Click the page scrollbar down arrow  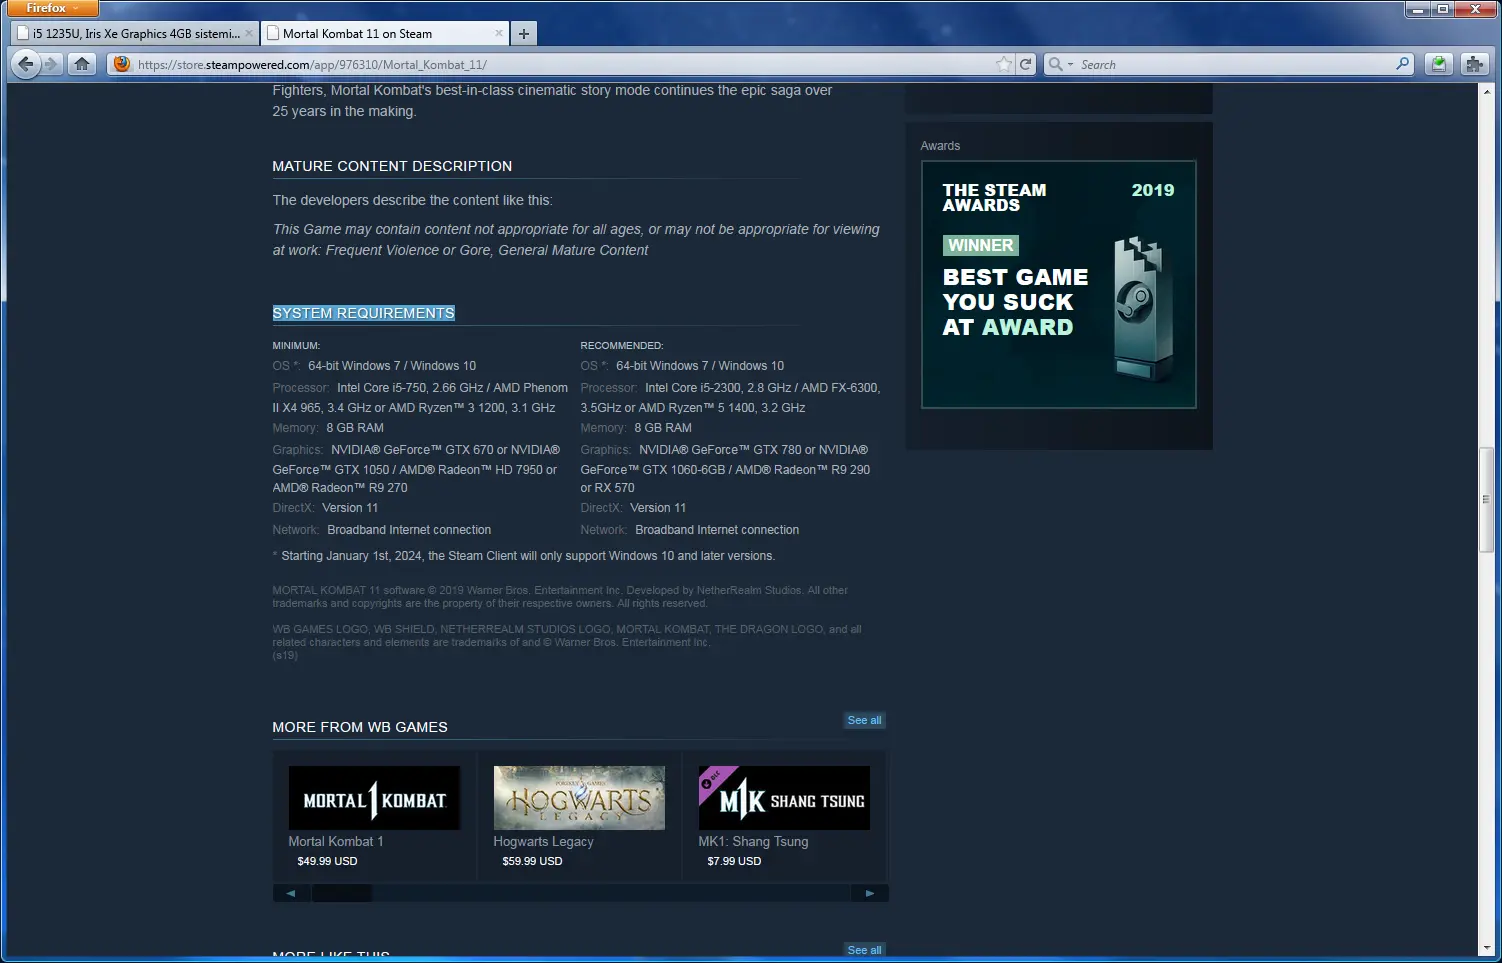click(1486, 948)
